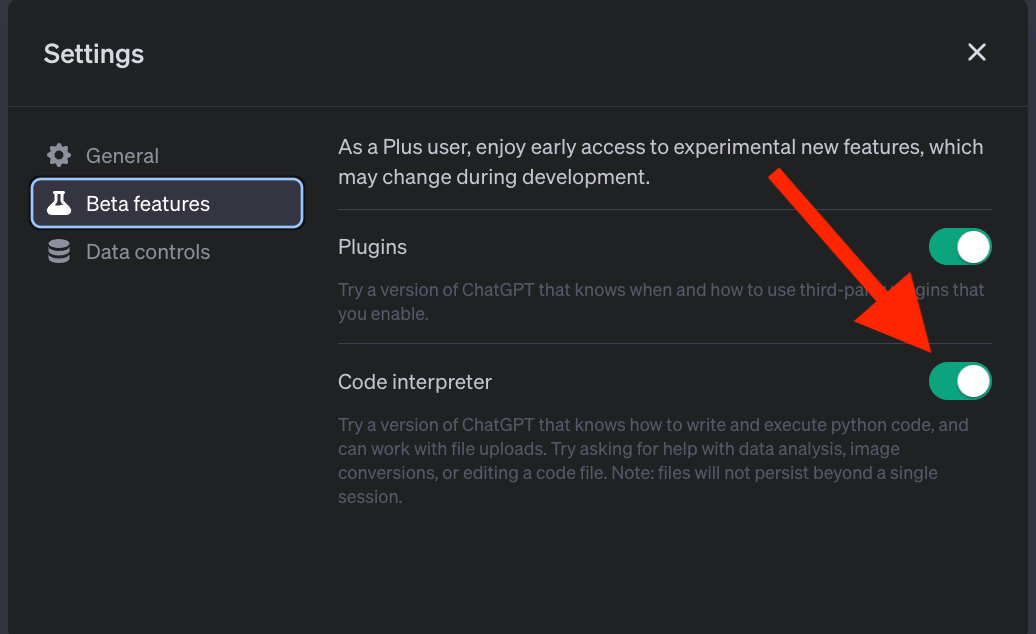Click the red arrow annotation

[x=850, y=260]
